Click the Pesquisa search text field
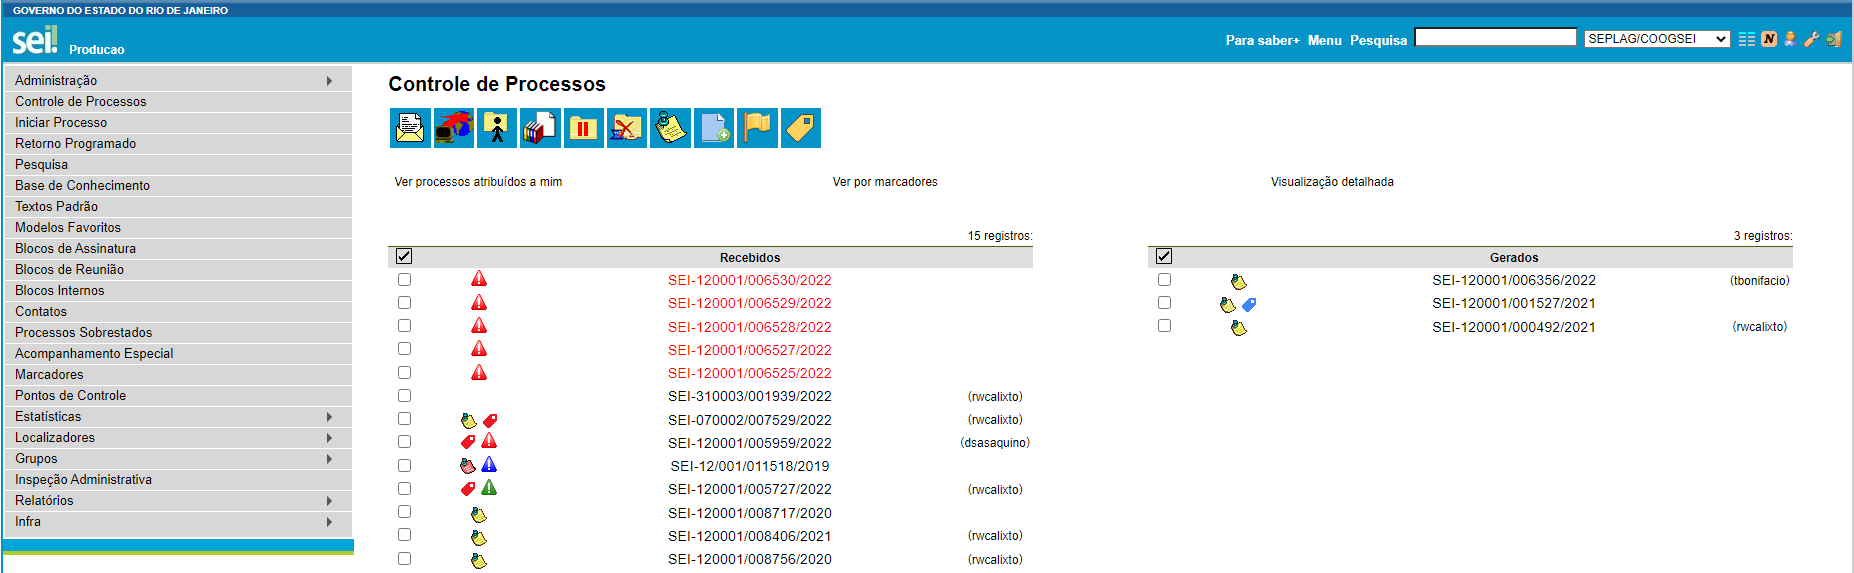 [x=1495, y=38]
